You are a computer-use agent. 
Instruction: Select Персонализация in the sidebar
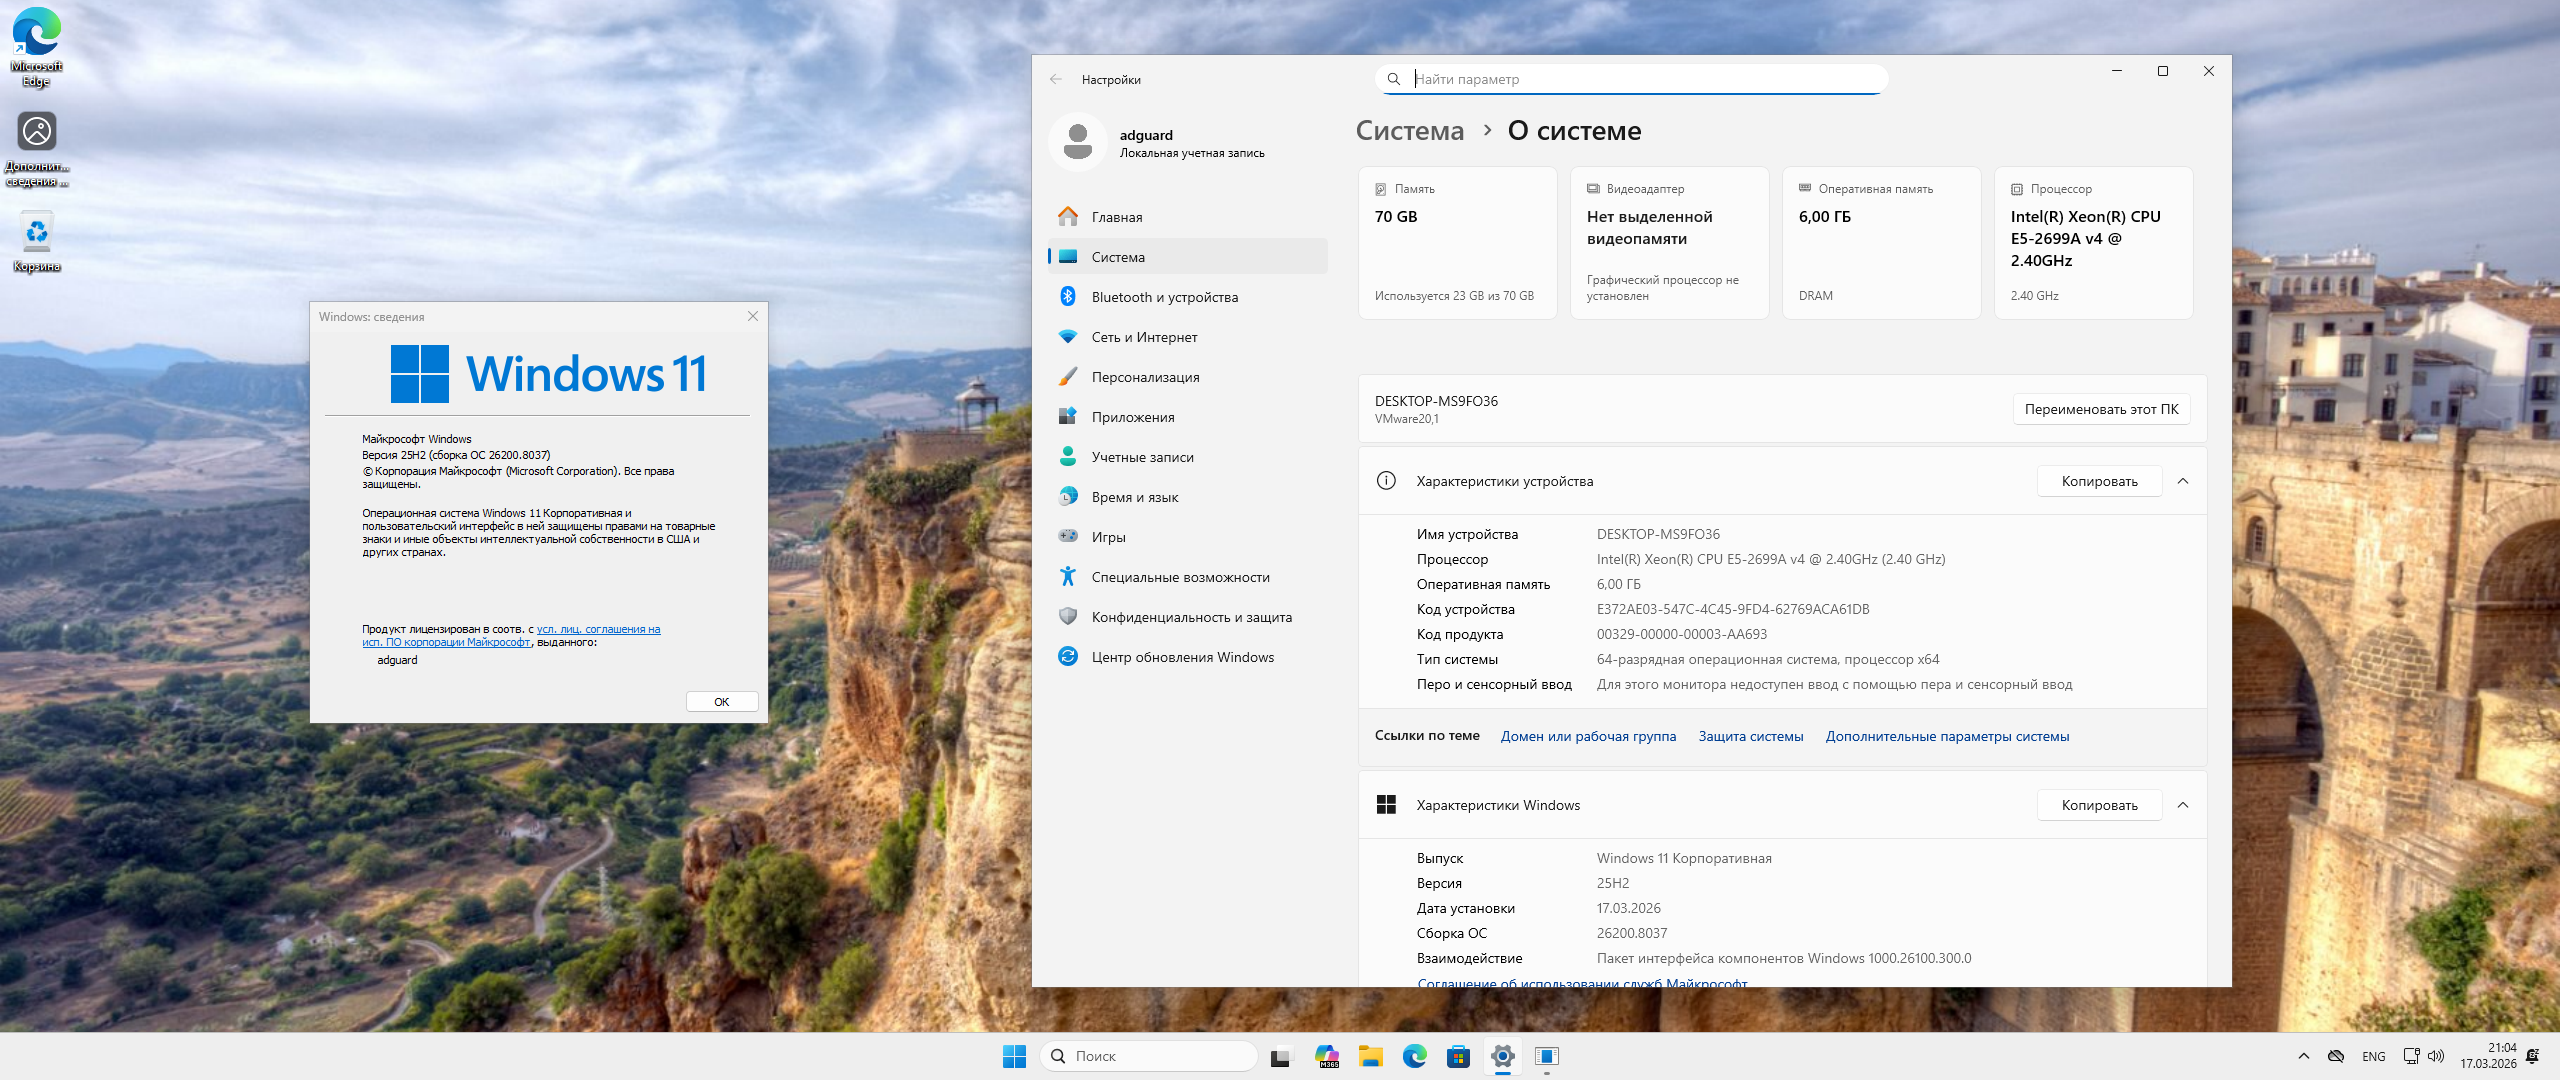tap(1145, 377)
